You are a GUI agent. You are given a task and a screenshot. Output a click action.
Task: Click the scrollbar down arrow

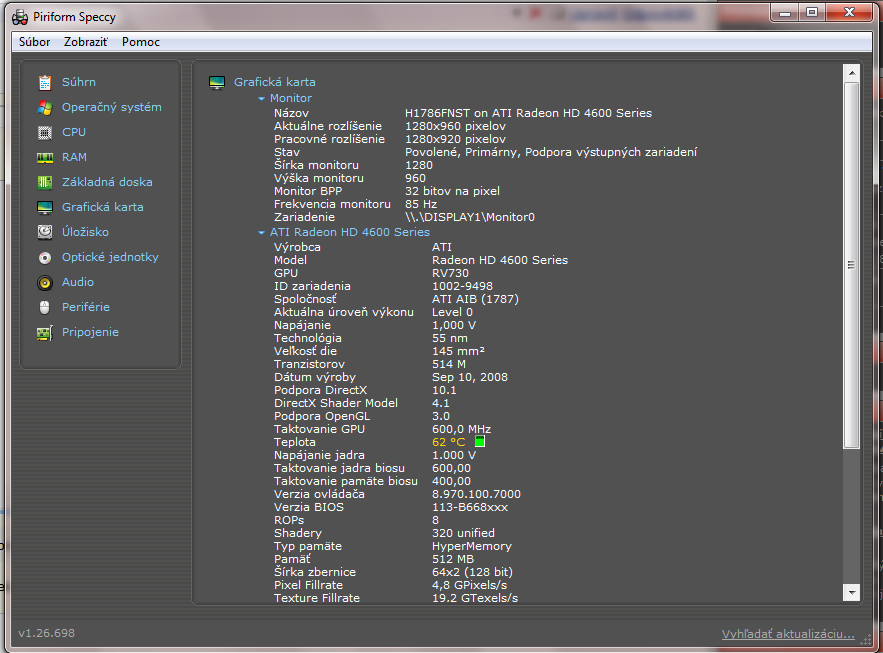click(851, 592)
